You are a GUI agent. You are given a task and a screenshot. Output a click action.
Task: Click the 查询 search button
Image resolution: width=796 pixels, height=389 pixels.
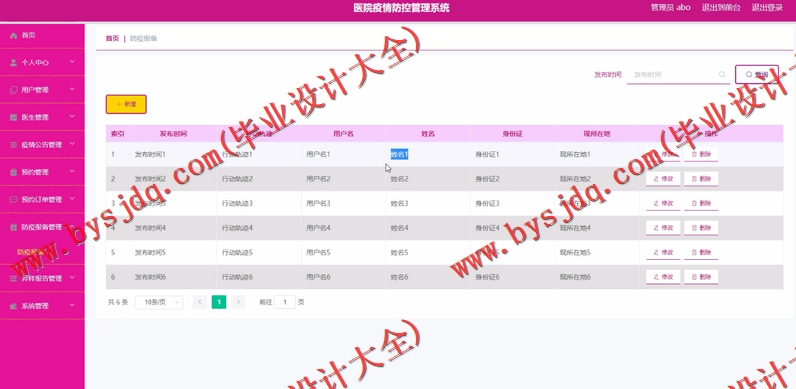coord(756,75)
